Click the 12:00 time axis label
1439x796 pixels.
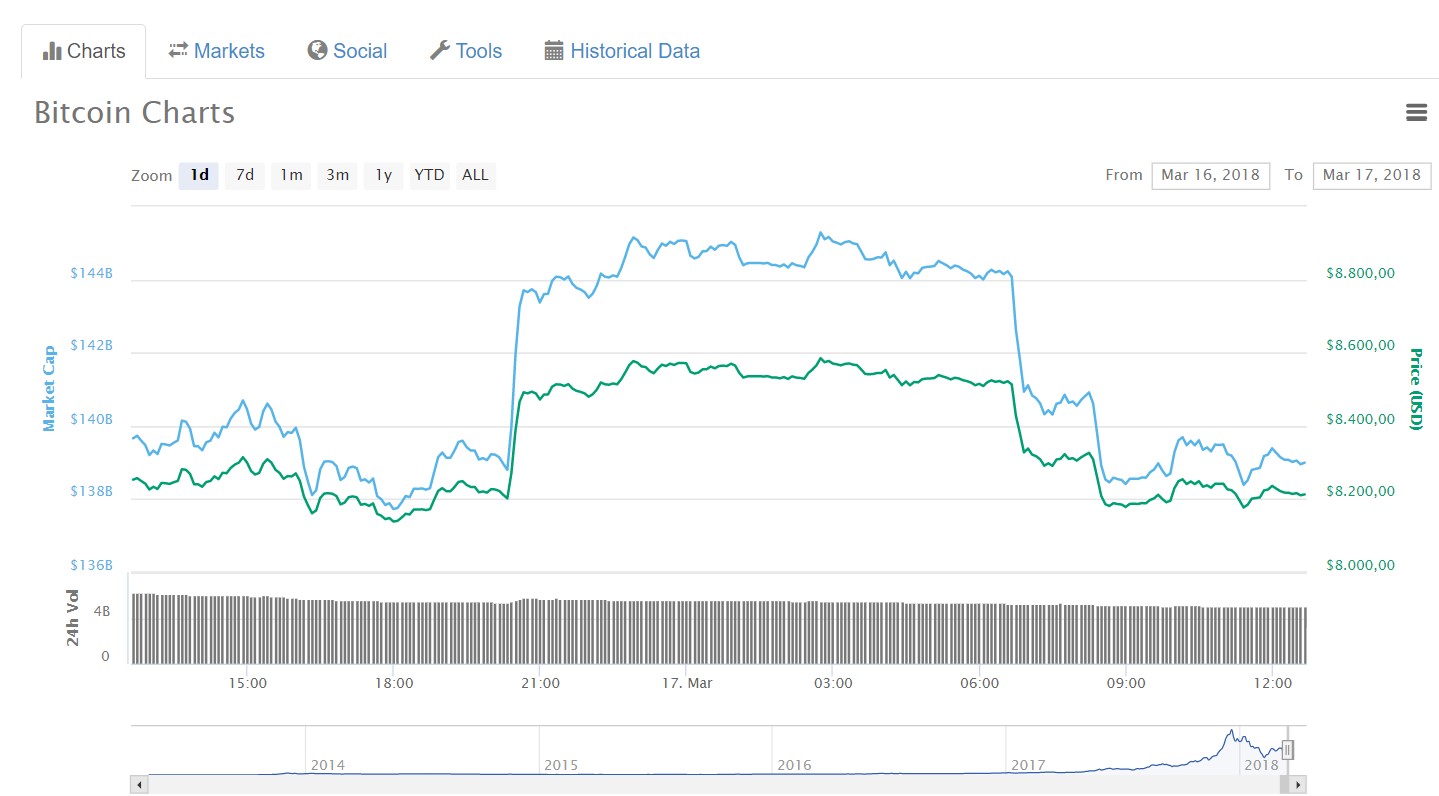(x=1272, y=683)
